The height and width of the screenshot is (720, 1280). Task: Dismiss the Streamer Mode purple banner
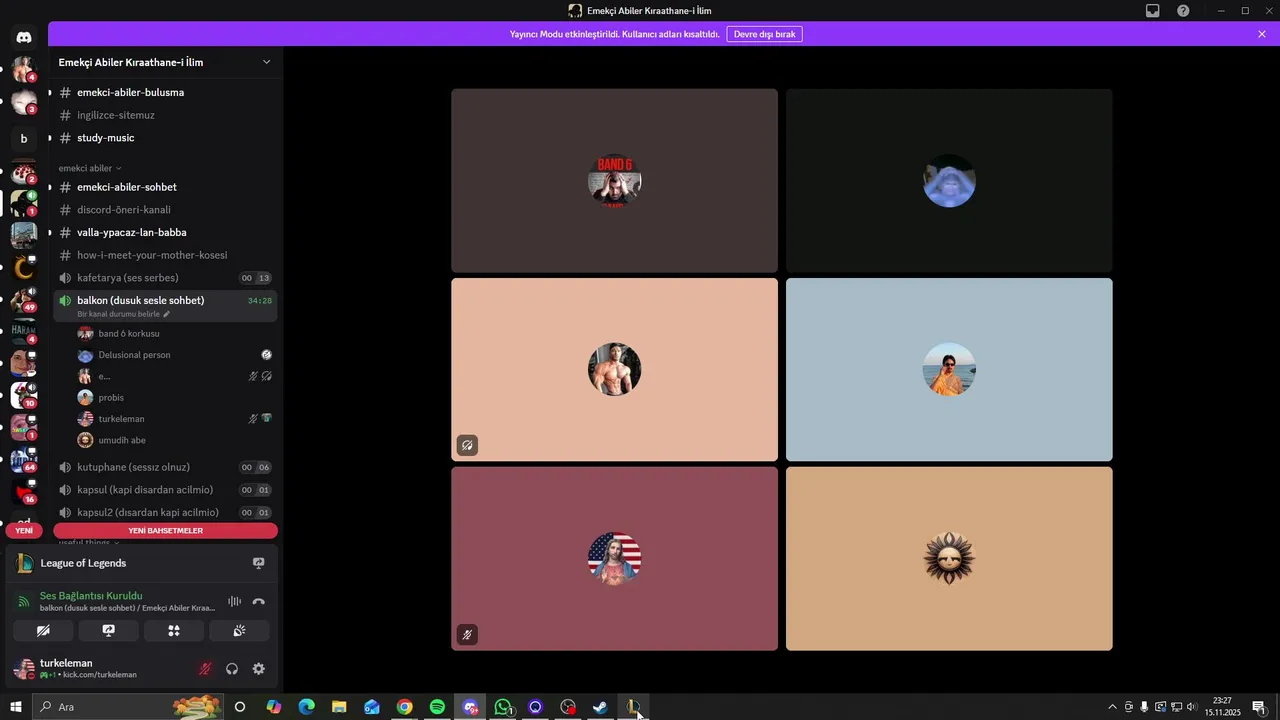[x=1262, y=34]
